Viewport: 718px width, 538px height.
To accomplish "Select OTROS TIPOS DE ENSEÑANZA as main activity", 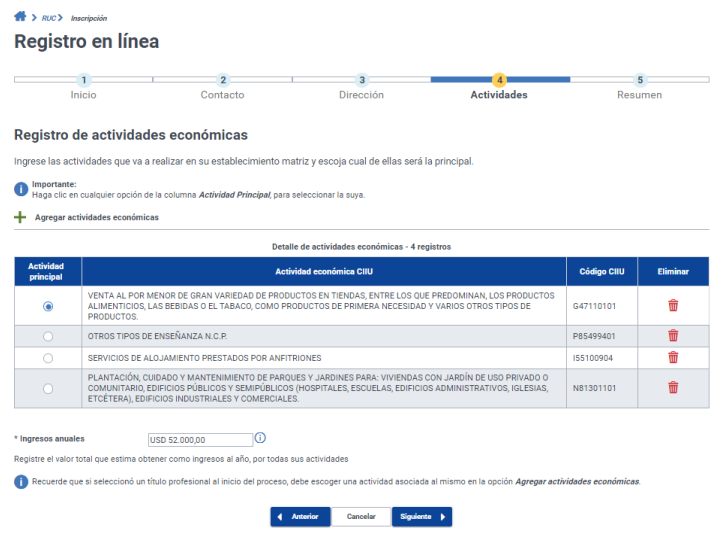I will point(48,336).
